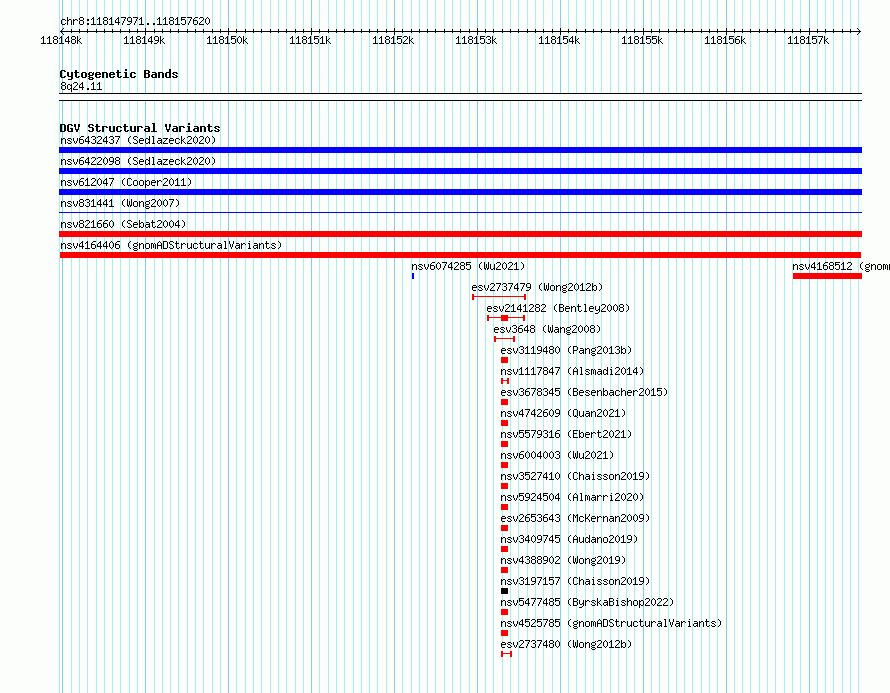Open the nsv6074285 (Wu2021) label
The width and height of the screenshot is (890, 693).
pos(468,266)
